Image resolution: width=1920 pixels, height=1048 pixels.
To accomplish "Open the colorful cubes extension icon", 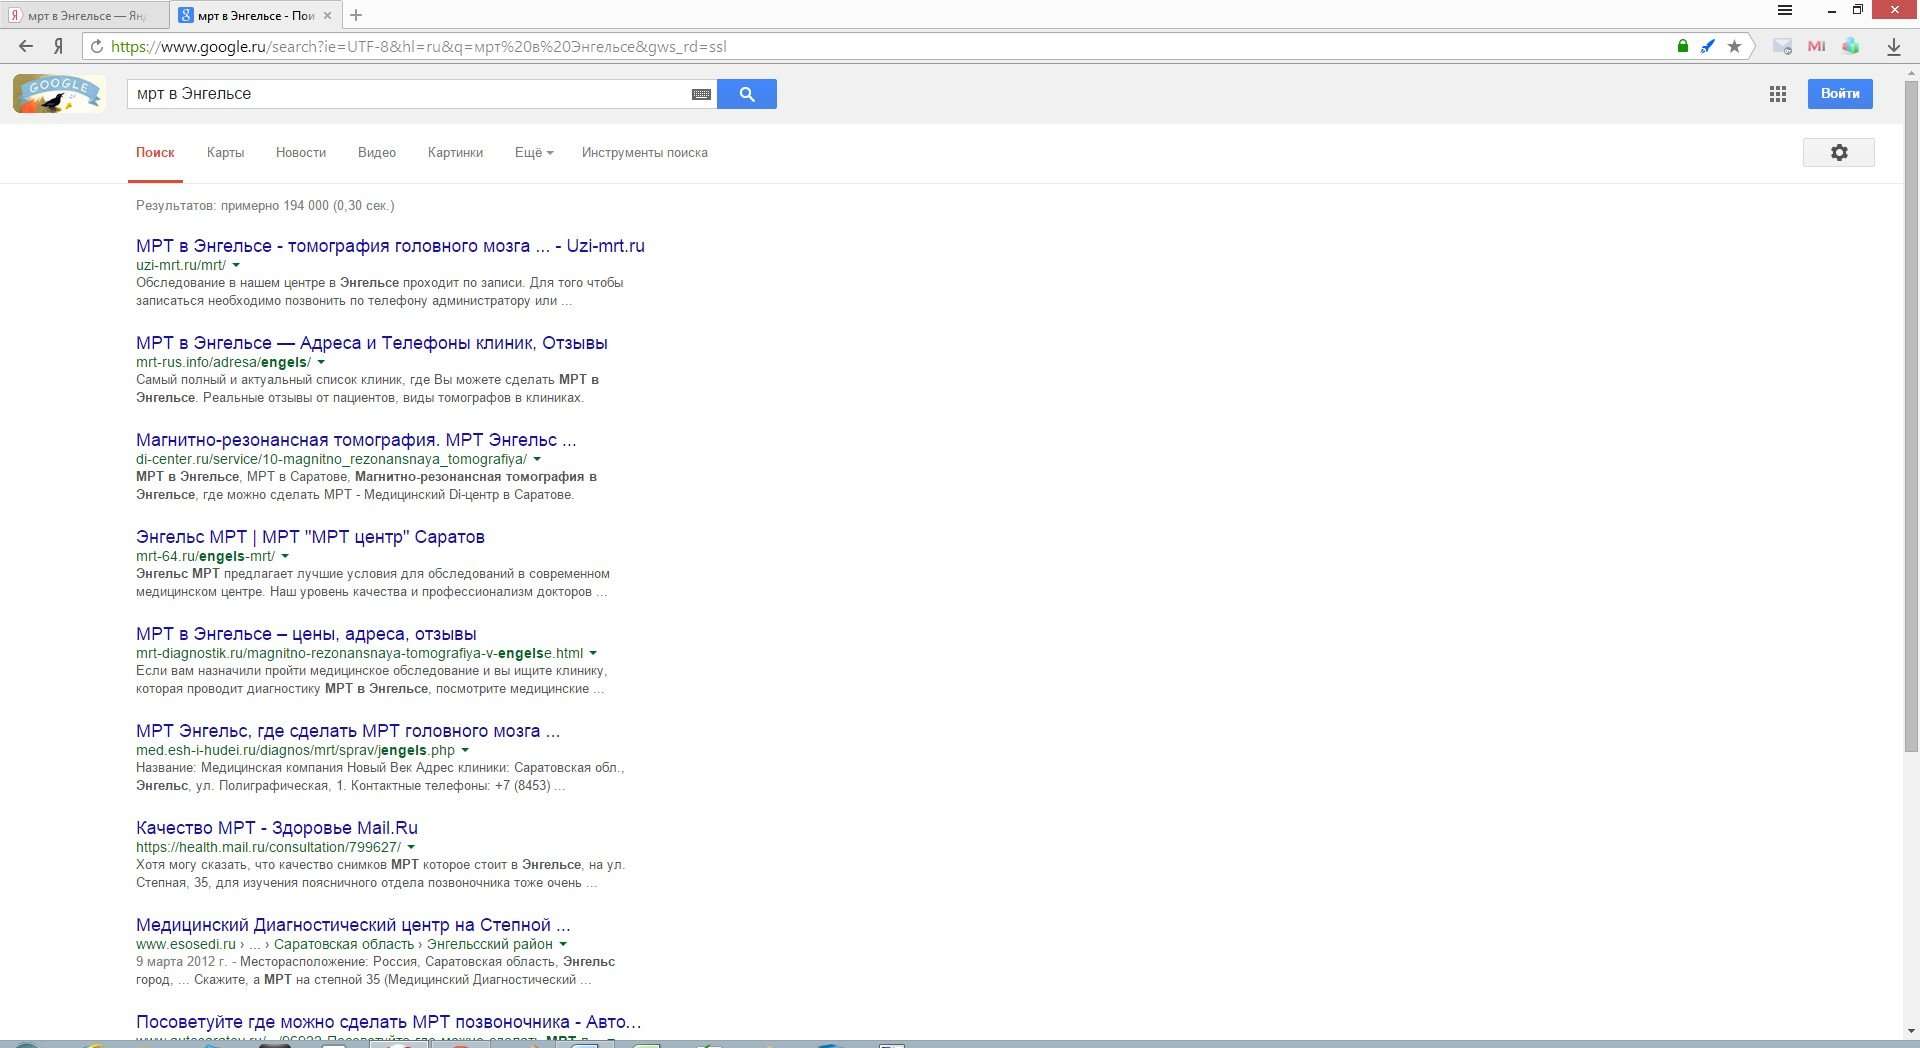I will 1851,46.
